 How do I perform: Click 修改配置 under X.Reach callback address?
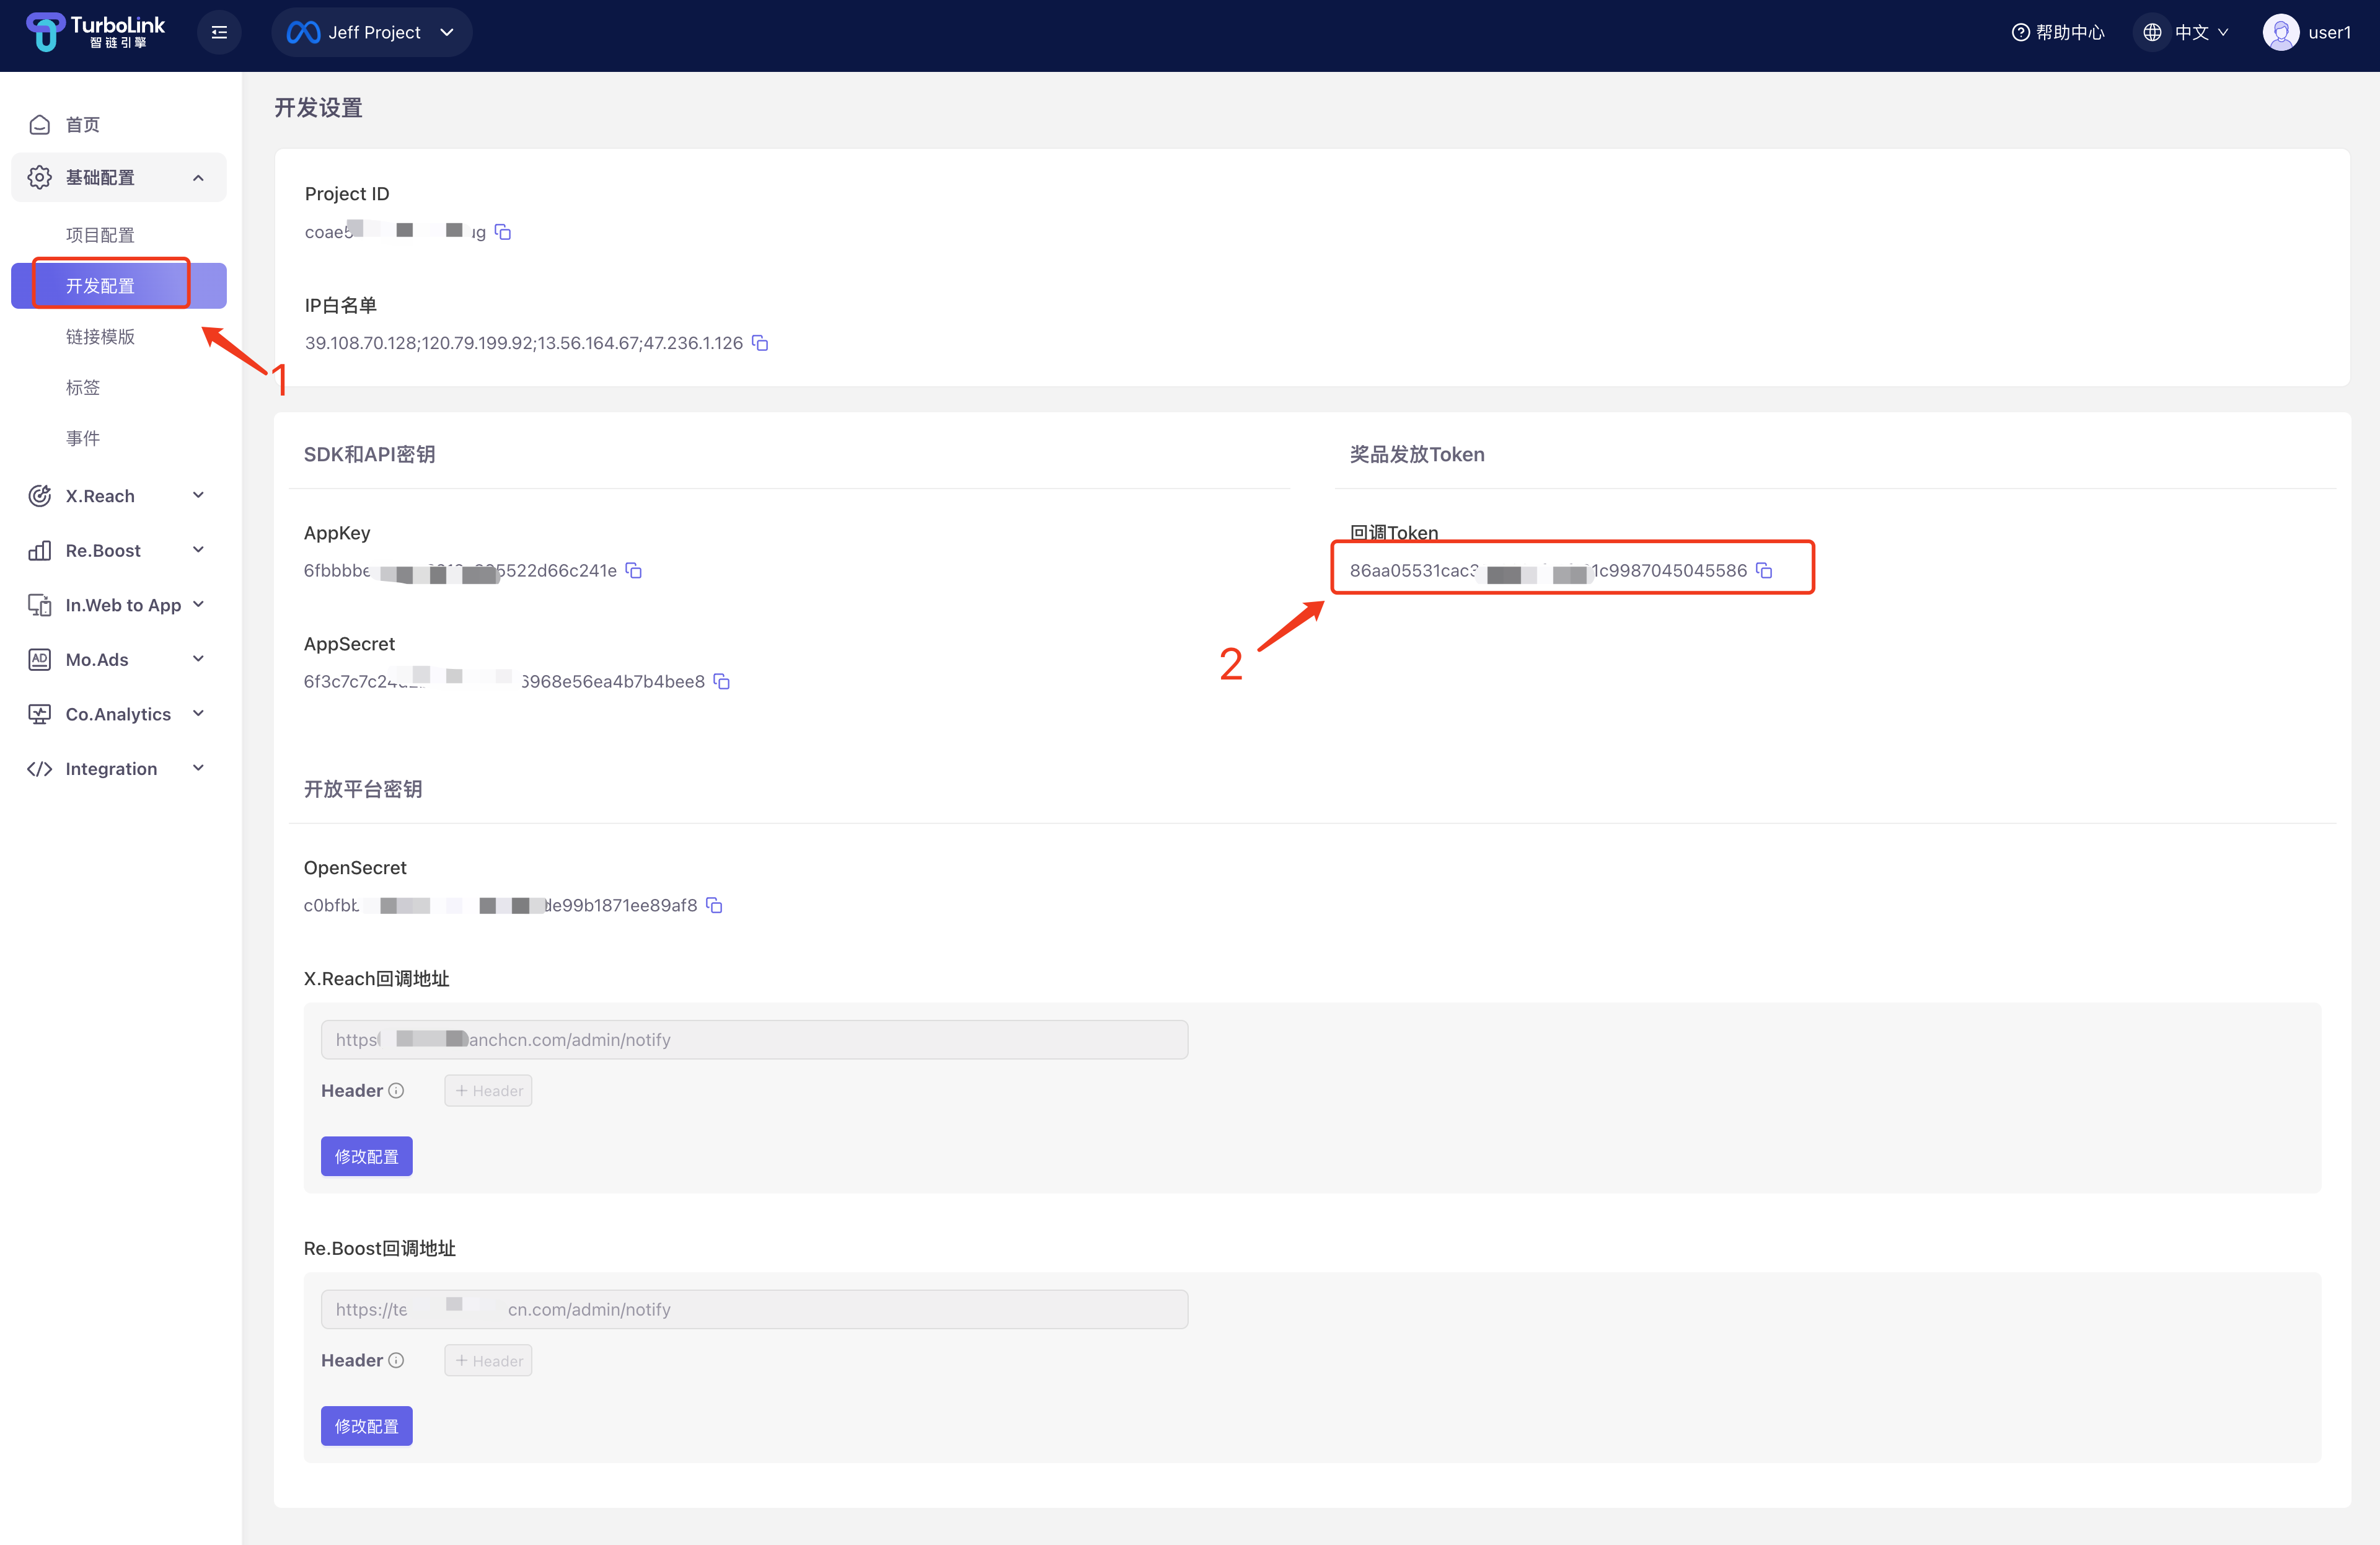pyautogui.click(x=366, y=1156)
